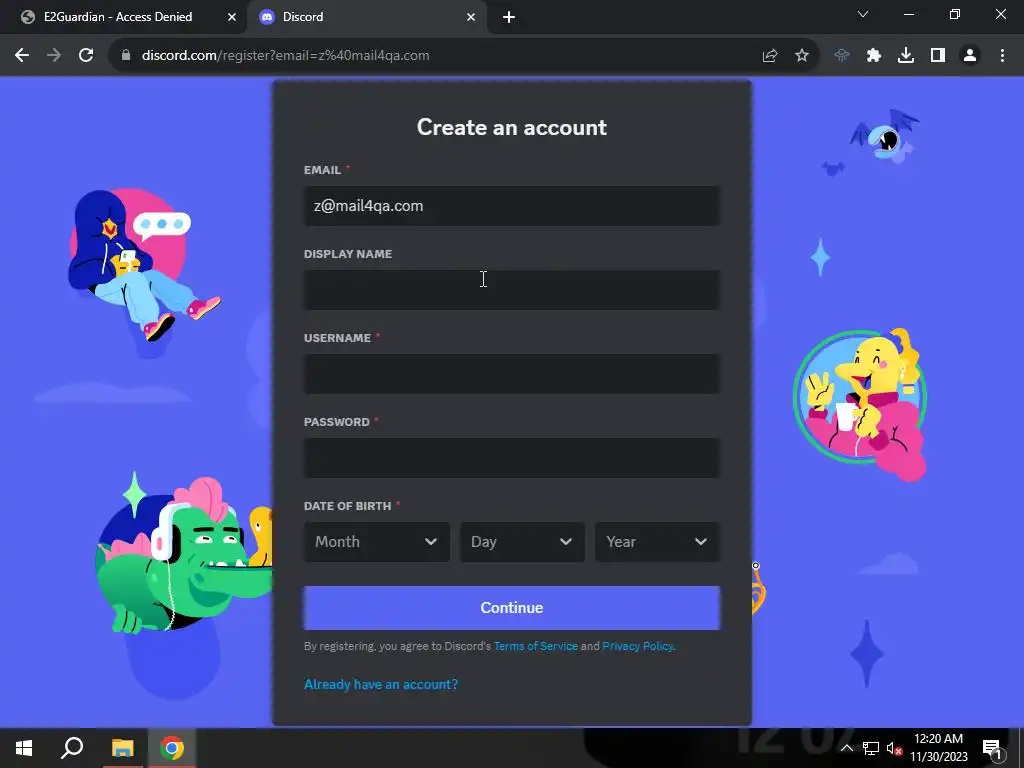Go back using the browser back arrow
This screenshot has width=1024, height=768.
click(x=22, y=56)
